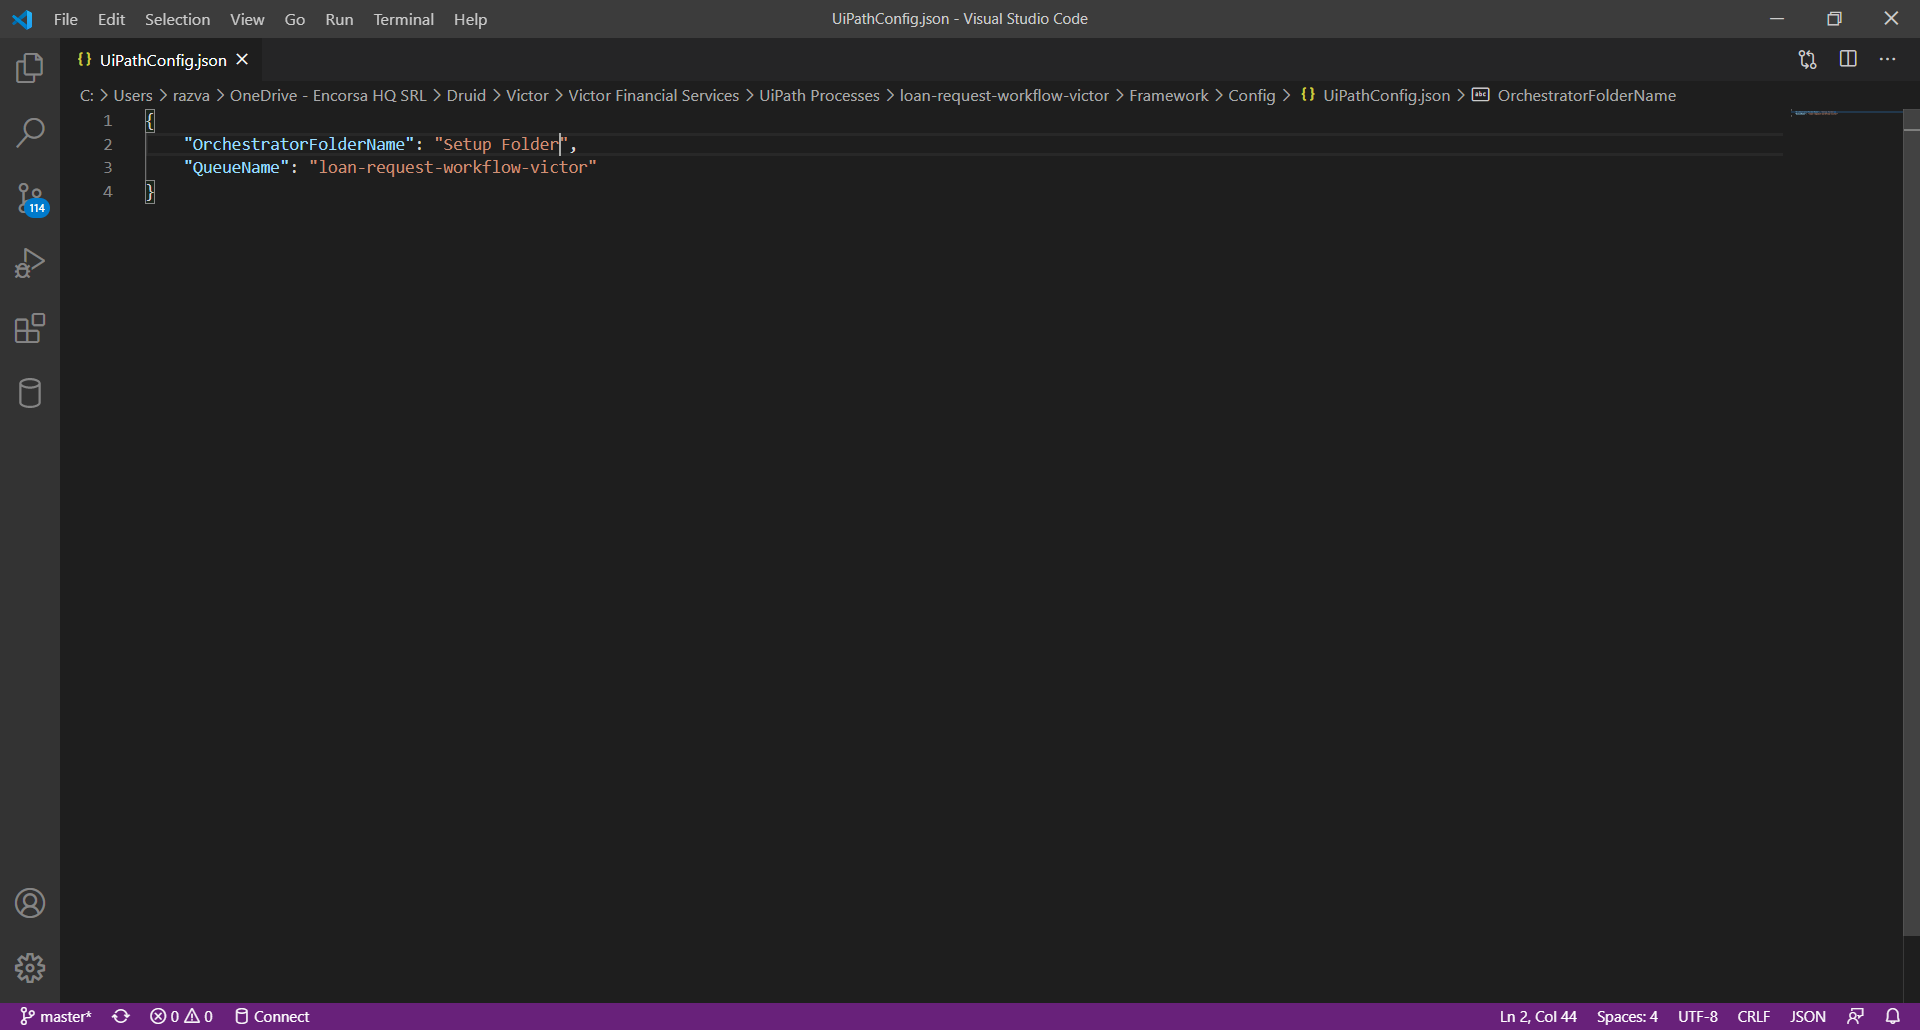Click the Druid breadcrumb segment
Viewport: 1920px width, 1030px height.
(x=466, y=95)
